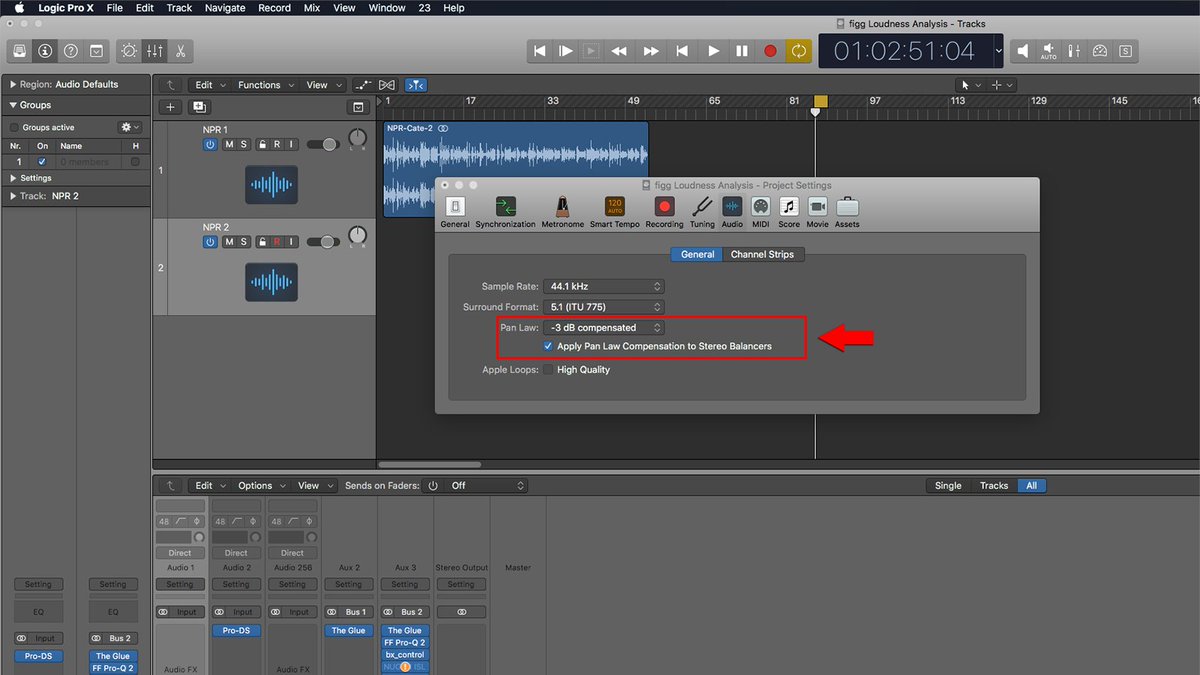The height and width of the screenshot is (675, 1200).
Task: Expand the group Settings disclosure triangle
Action: [x=13, y=178]
